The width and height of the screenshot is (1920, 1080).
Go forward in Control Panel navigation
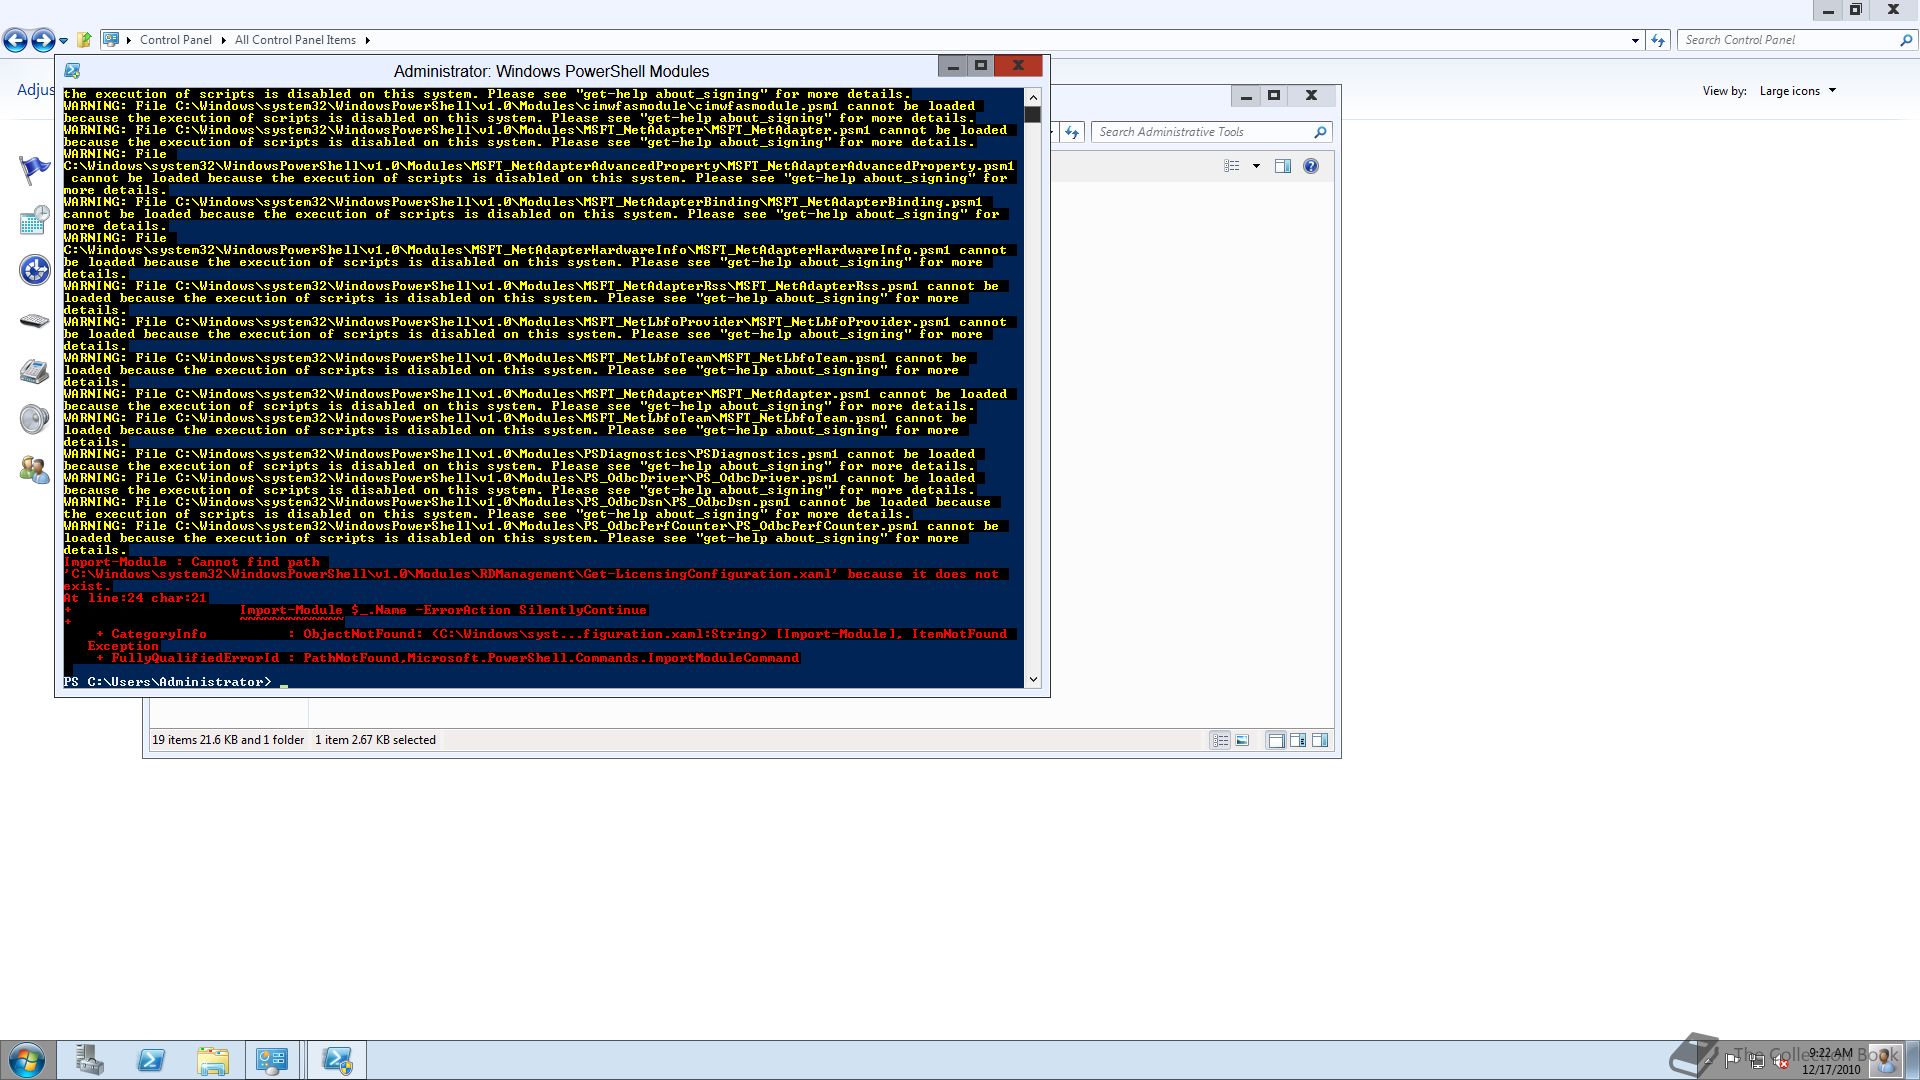(x=43, y=40)
